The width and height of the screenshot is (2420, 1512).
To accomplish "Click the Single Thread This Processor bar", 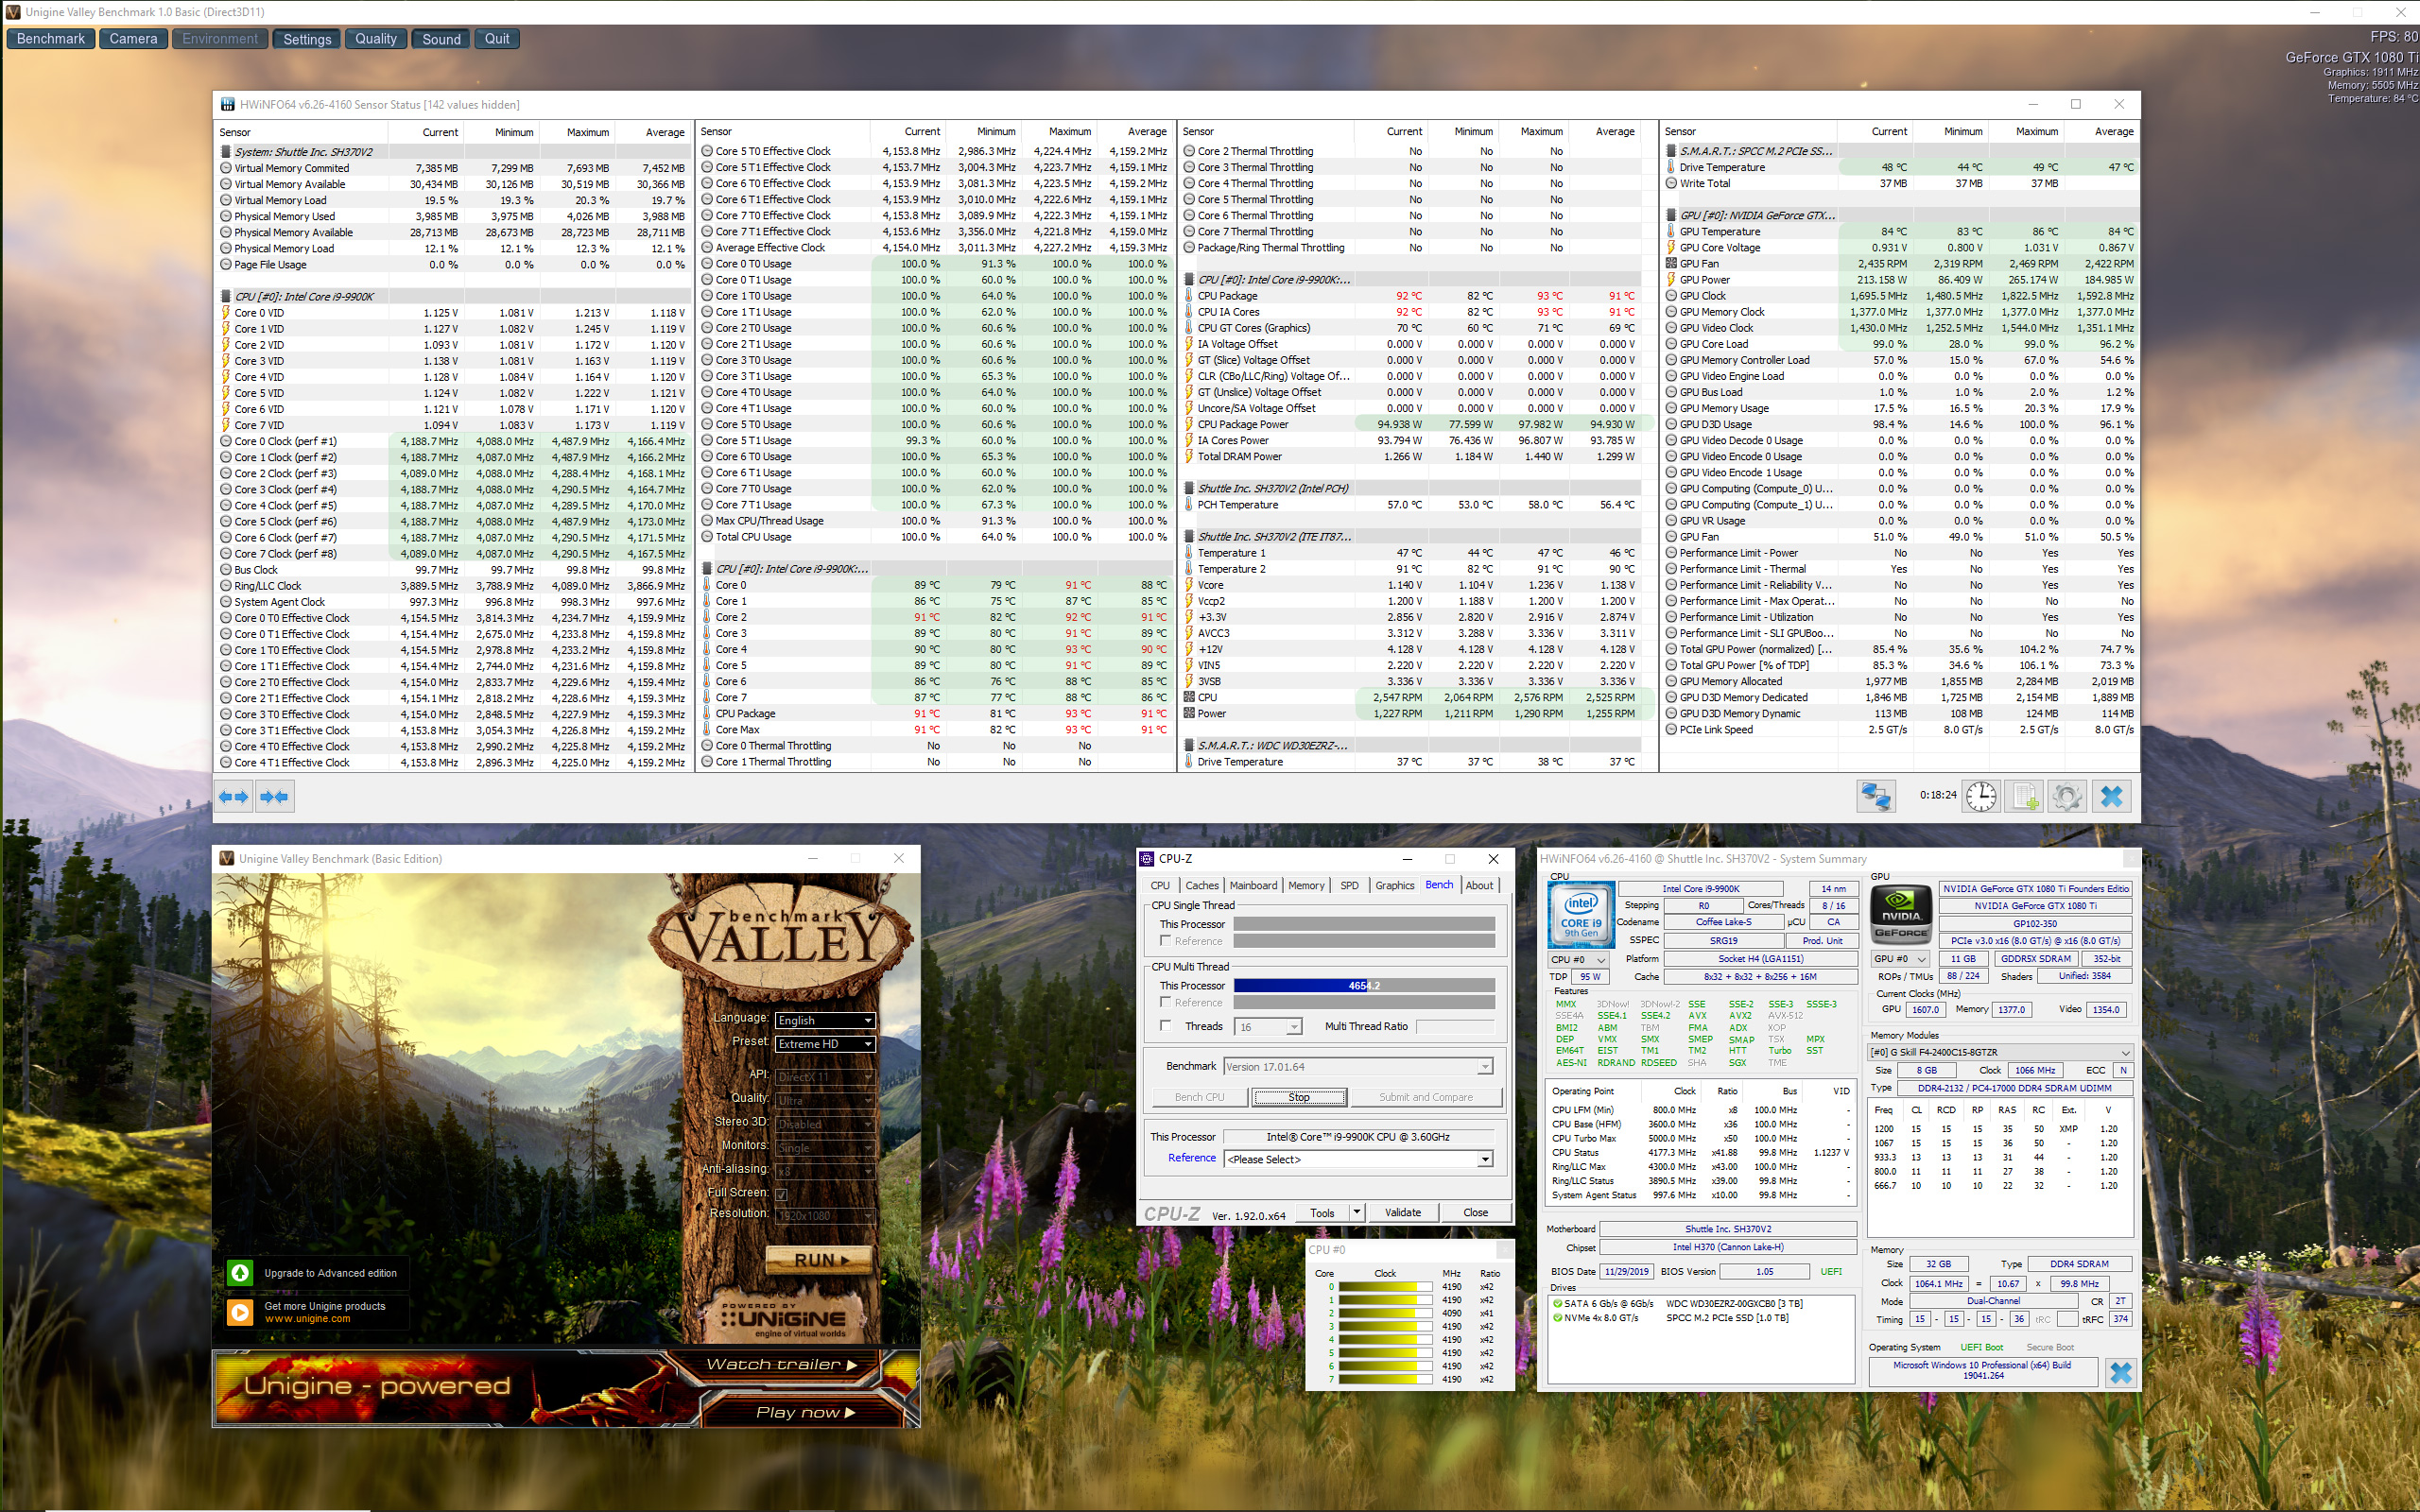I will pos(1364,924).
